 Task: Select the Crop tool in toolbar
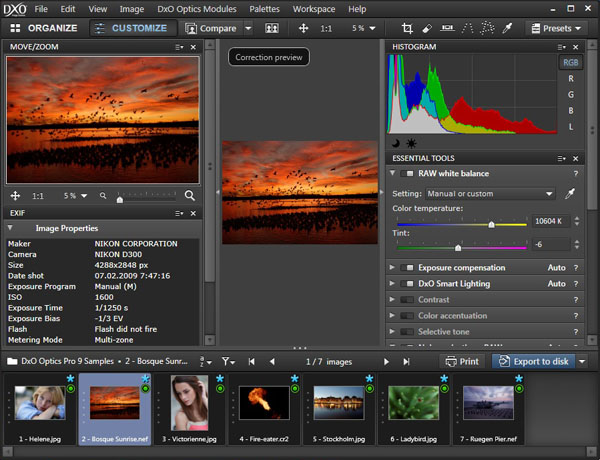407,28
